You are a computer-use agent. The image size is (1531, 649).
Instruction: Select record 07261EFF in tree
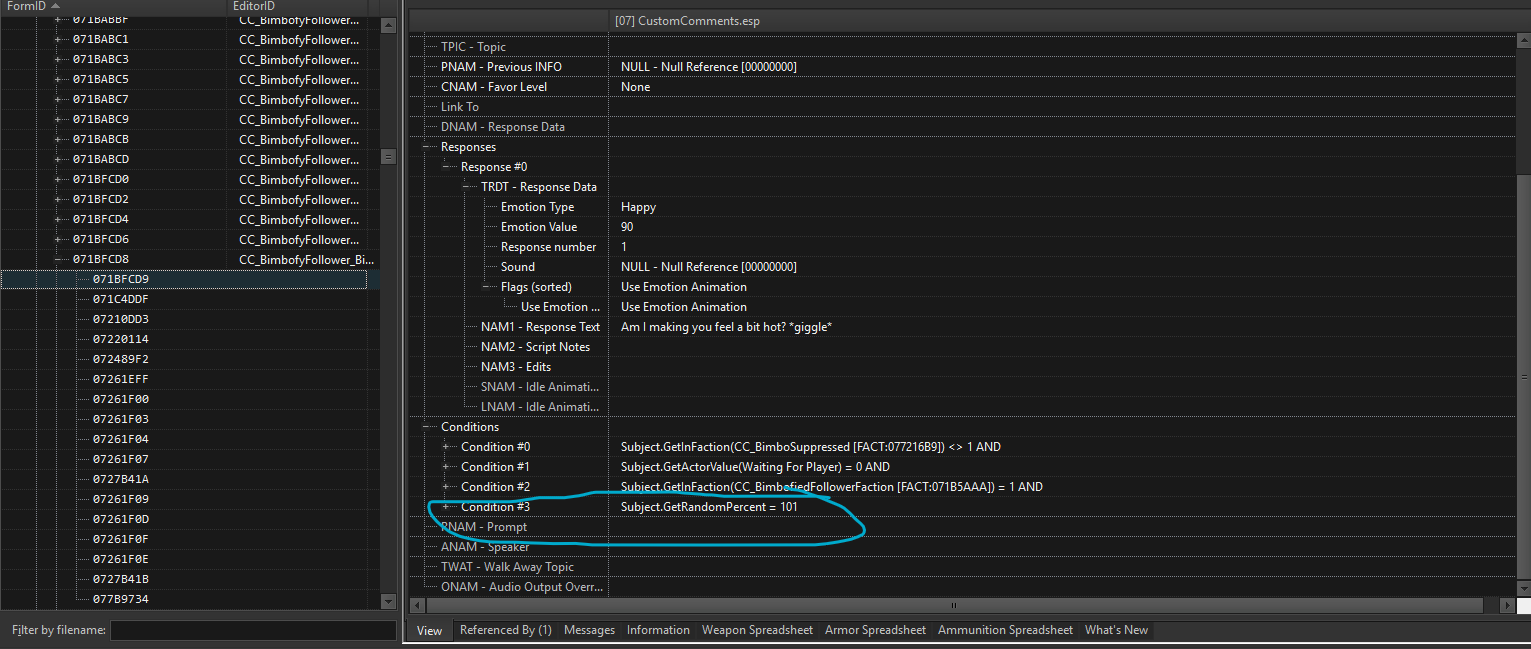point(121,379)
